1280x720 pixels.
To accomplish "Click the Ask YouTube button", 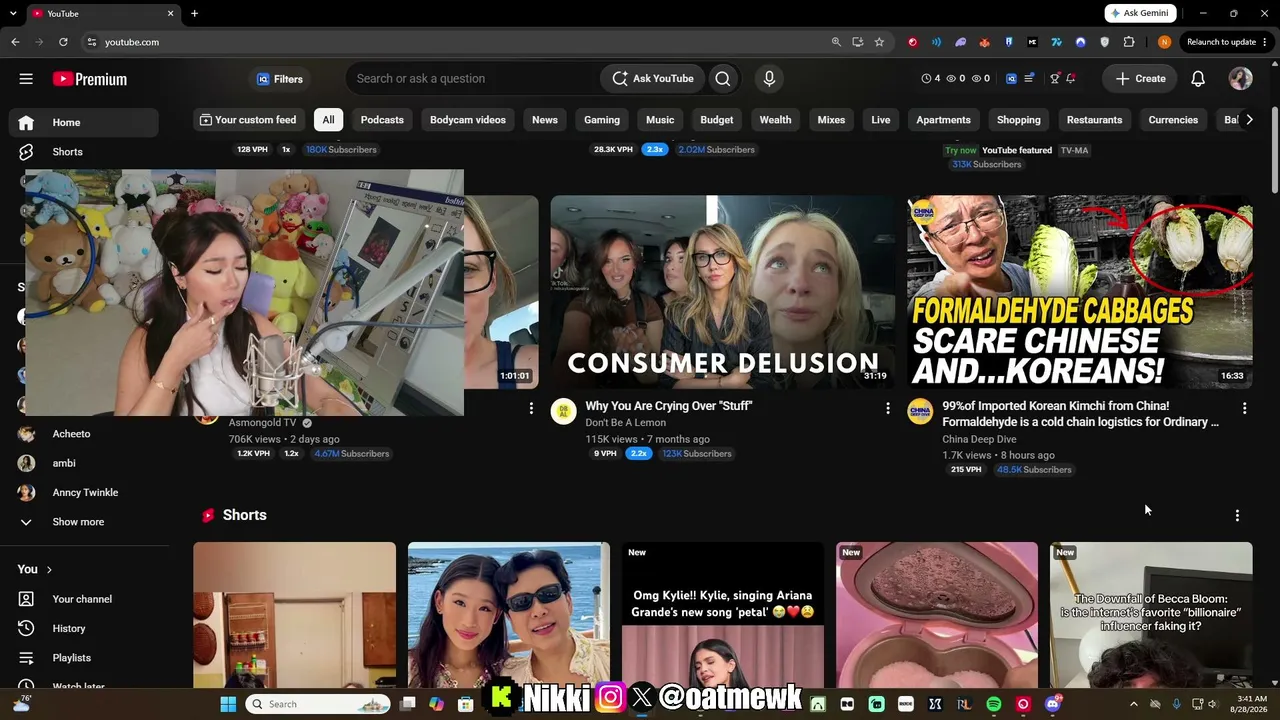I will coord(653,79).
